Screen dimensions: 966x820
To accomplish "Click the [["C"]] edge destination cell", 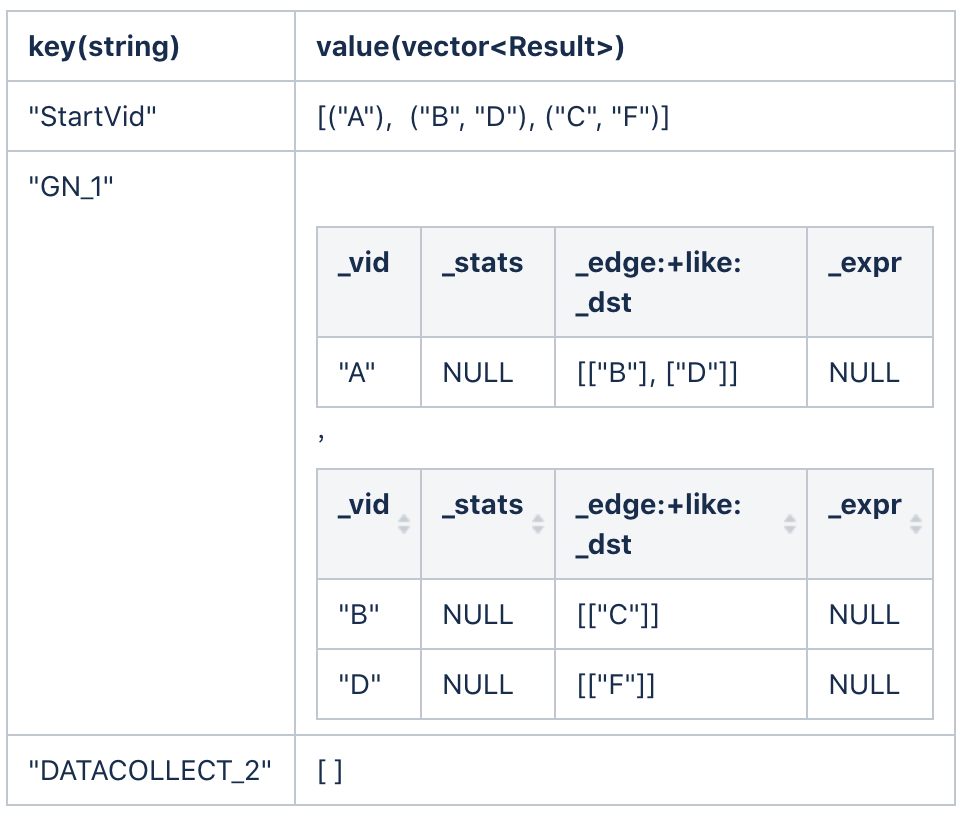I will 681,614.
